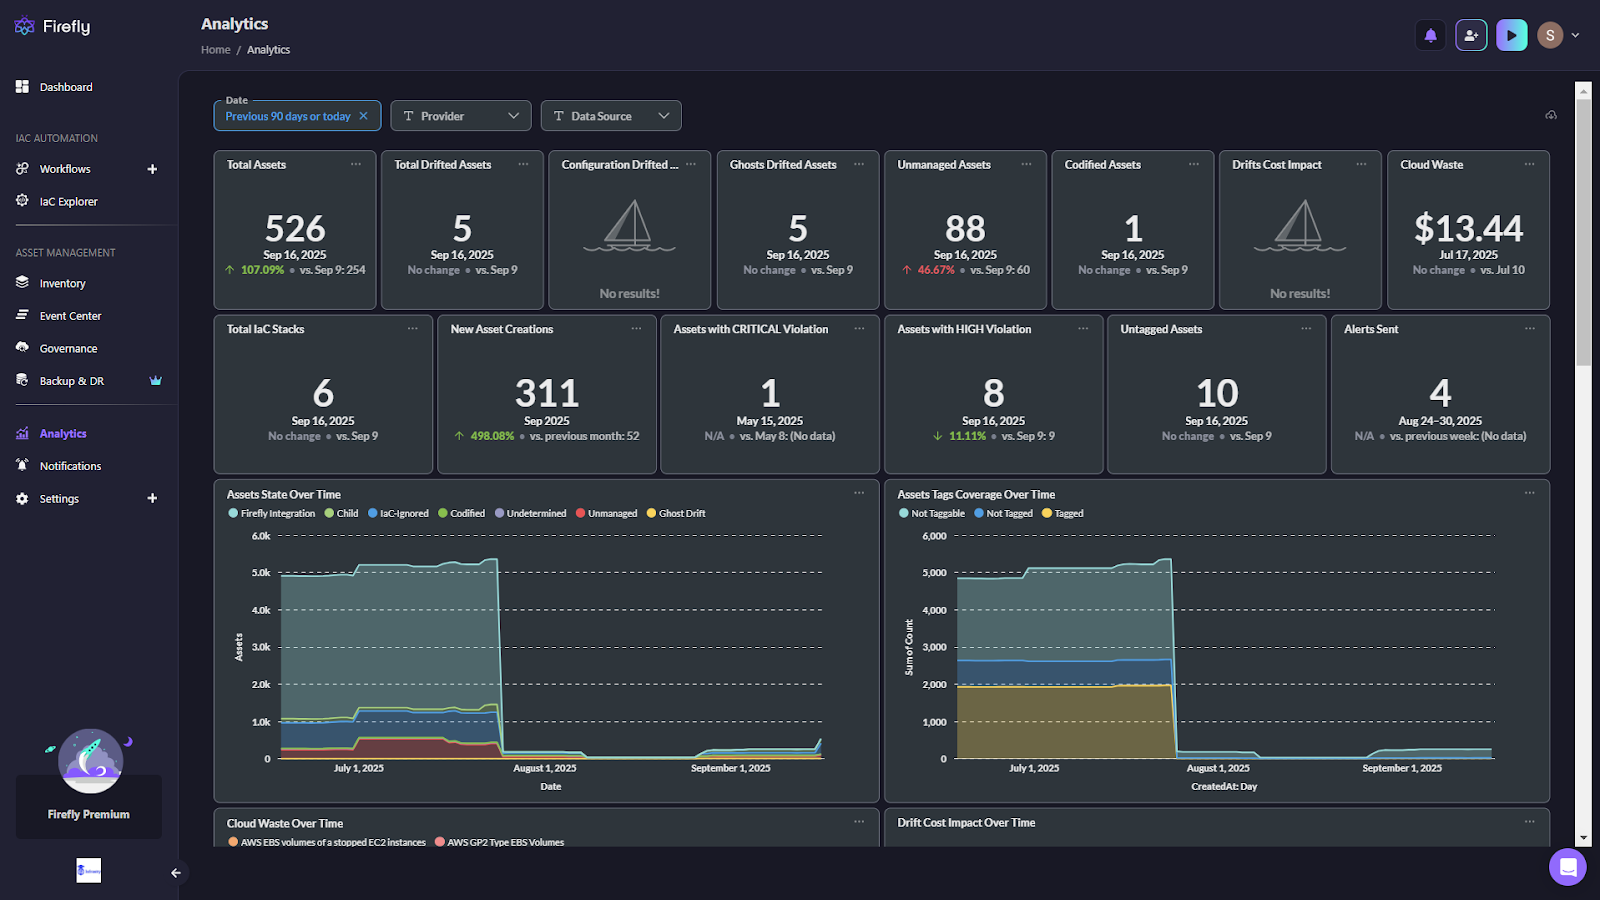Add a new workflow with plus icon
This screenshot has height=900, width=1600.
coord(152,169)
